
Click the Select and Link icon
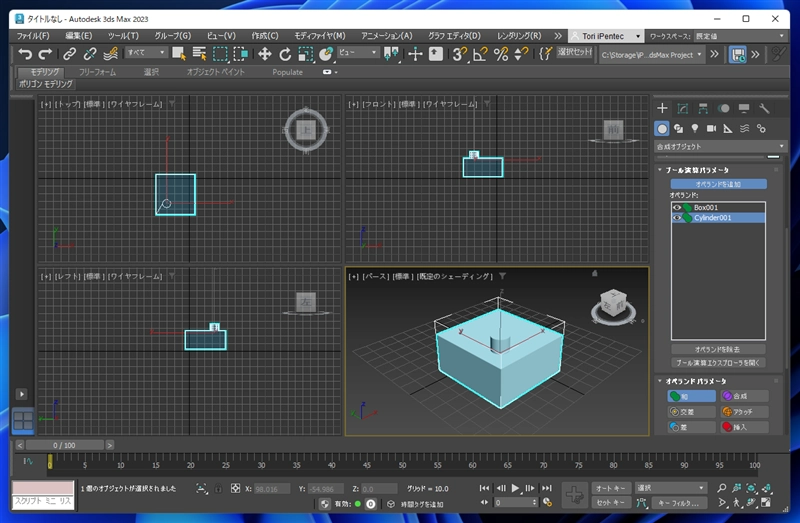[x=69, y=54]
